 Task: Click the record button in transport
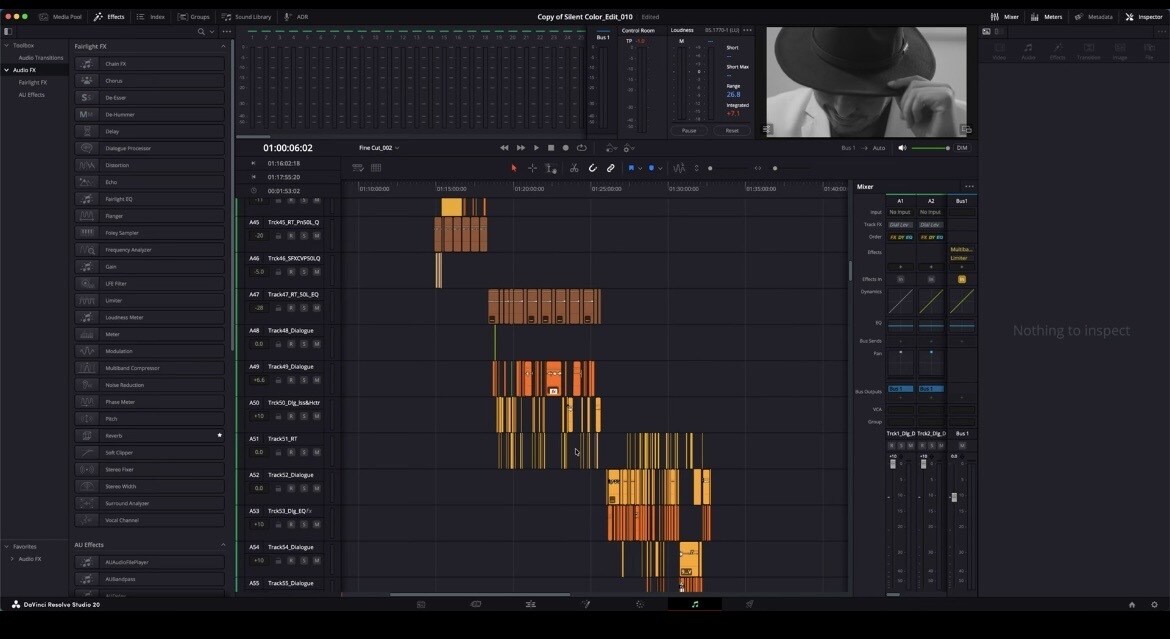(x=566, y=148)
